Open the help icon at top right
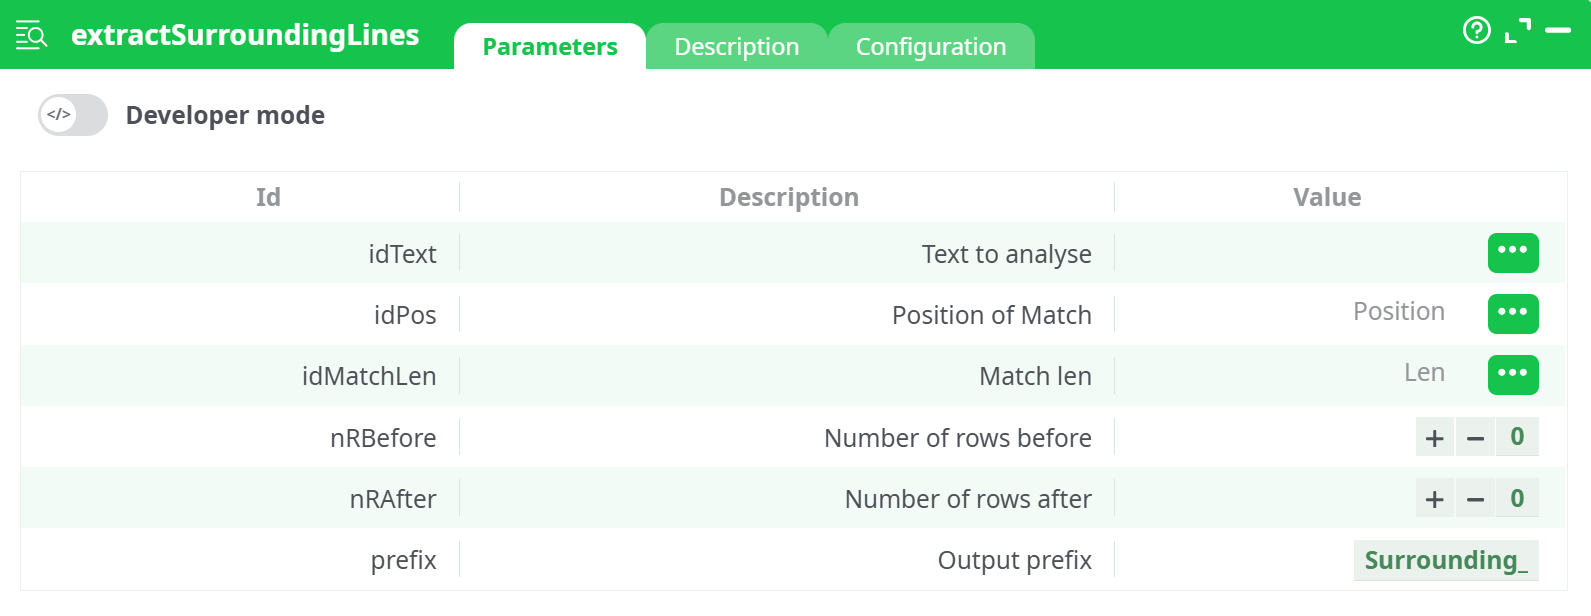Viewport: 1591px width, 616px height. (1477, 31)
